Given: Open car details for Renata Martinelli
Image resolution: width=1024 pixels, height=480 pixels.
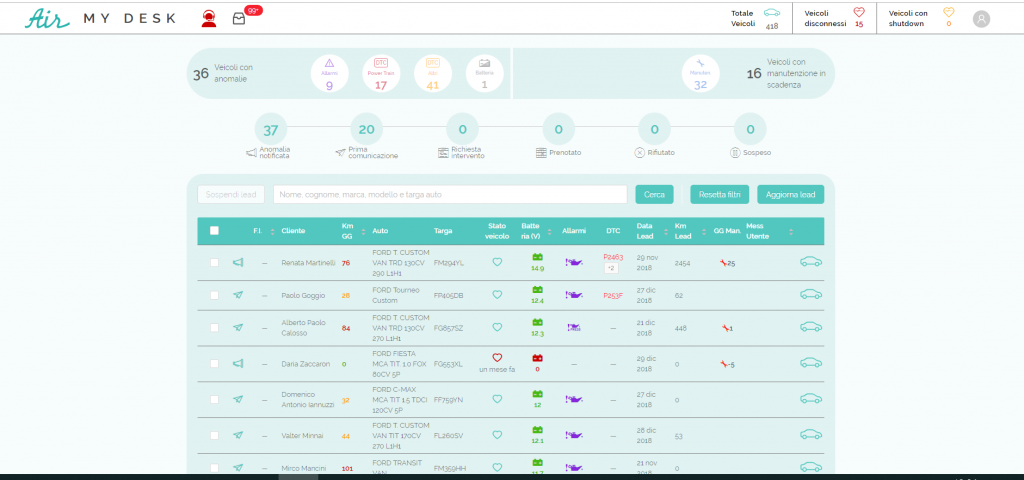Looking at the screenshot, I should click(x=811, y=262).
